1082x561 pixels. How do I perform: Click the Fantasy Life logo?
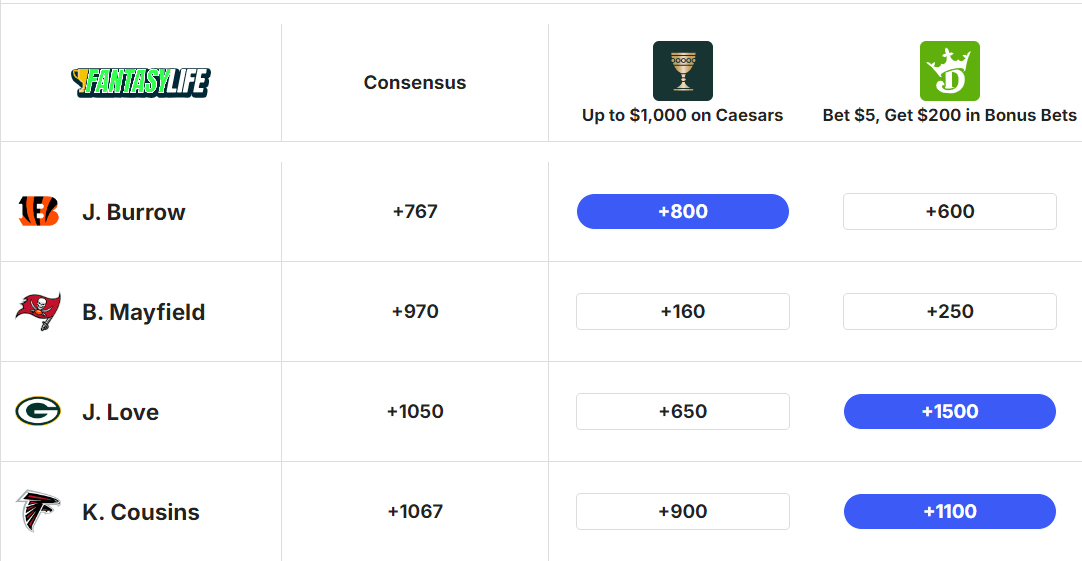click(141, 82)
